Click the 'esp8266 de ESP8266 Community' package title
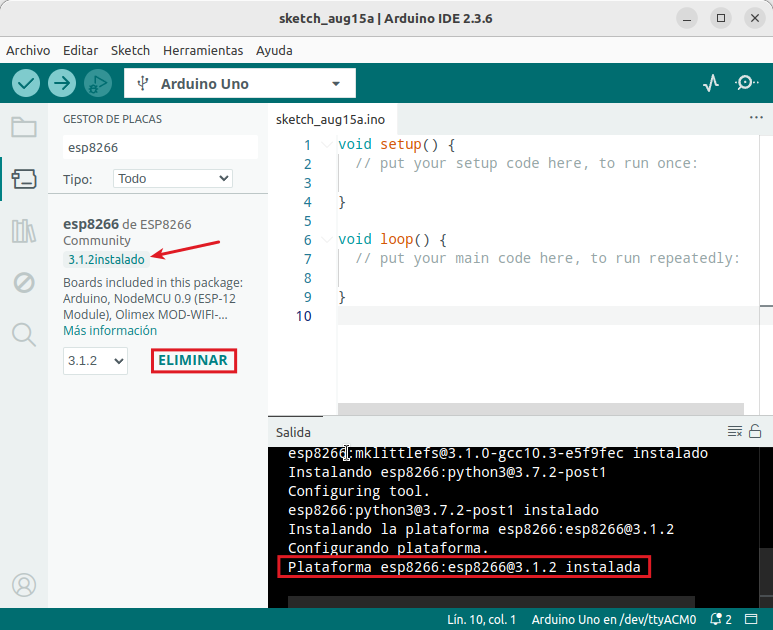Viewport: 773px width, 630px height. pos(127,232)
